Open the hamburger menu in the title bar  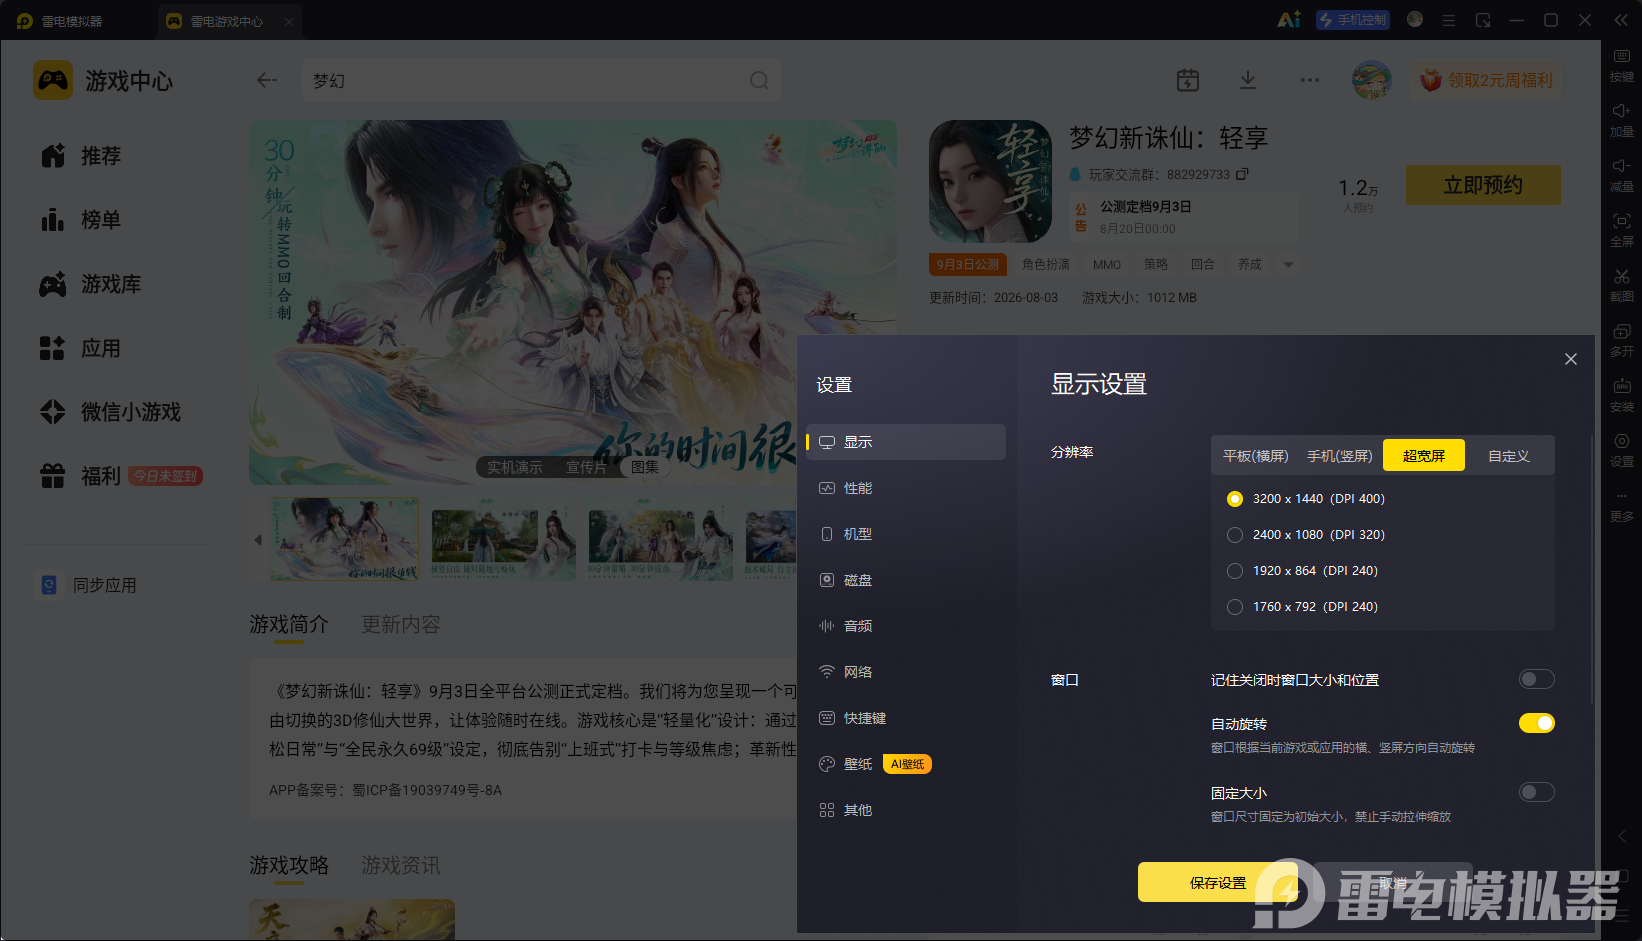tap(1448, 20)
